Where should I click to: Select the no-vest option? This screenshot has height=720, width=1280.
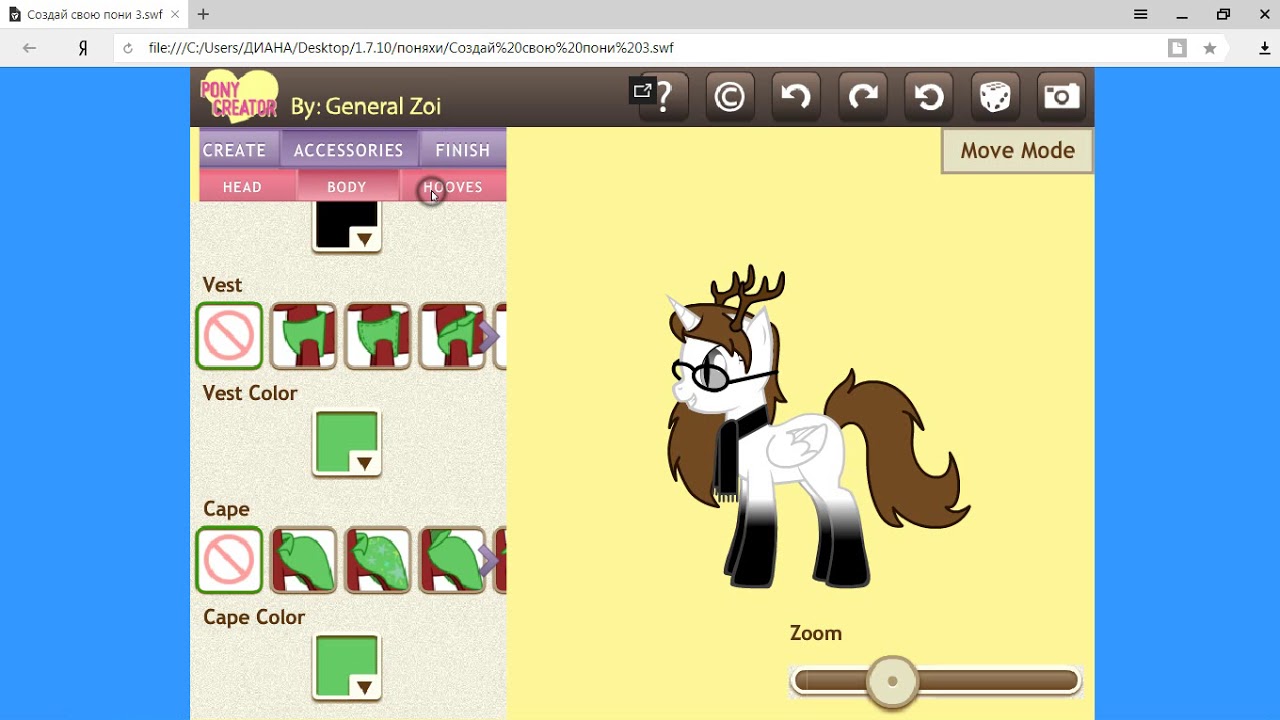229,336
